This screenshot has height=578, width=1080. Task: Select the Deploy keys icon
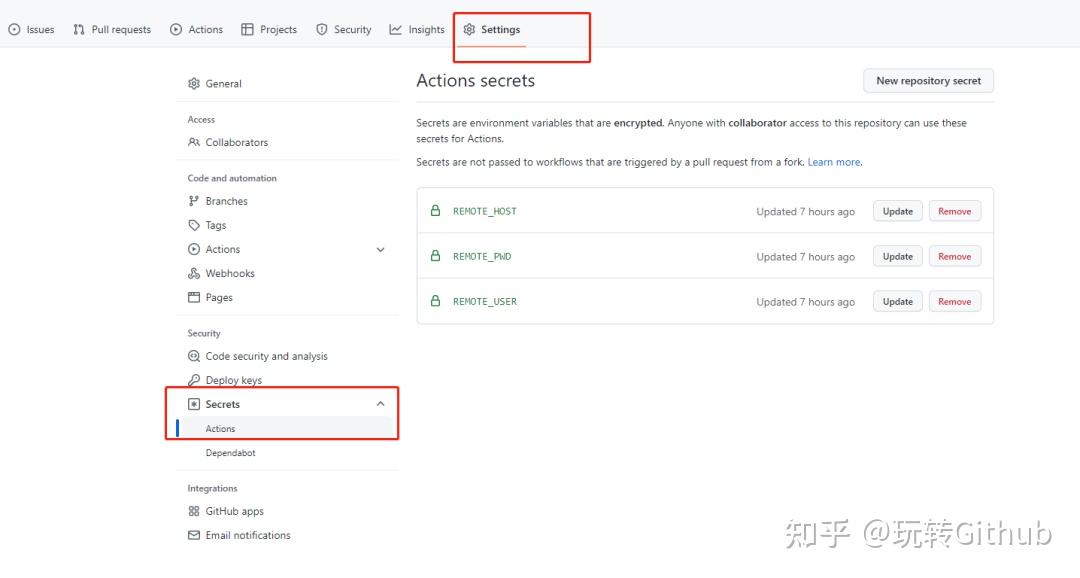click(x=194, y=380)
